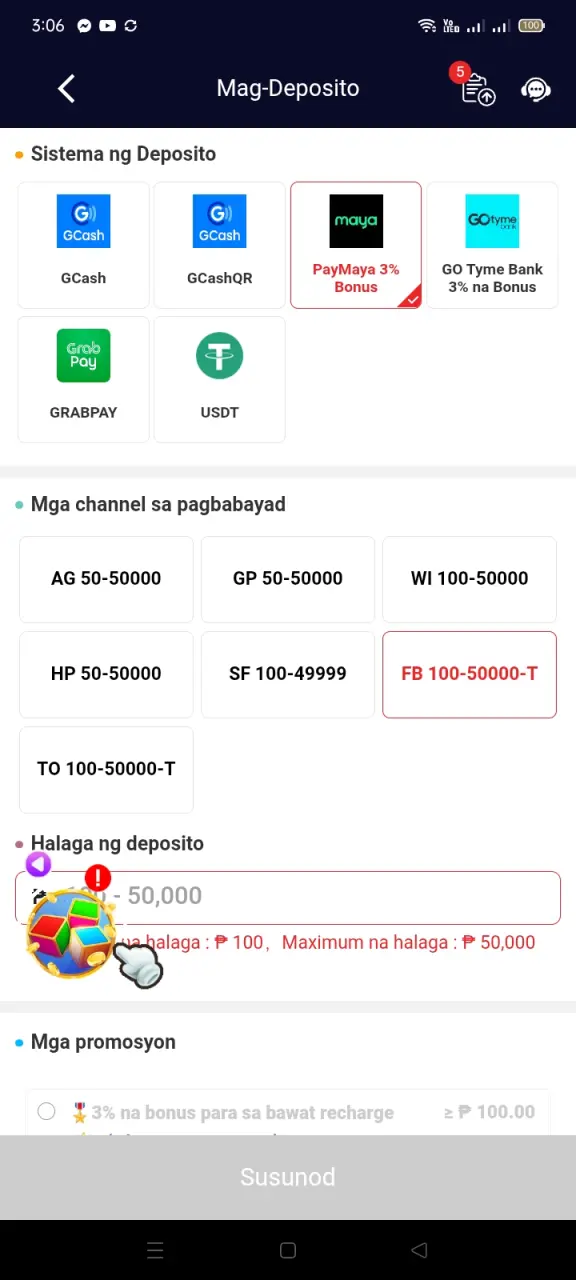Select USDT as deposit method
Viewport: 576px width, 1280px height.
[x=219, y=379]
